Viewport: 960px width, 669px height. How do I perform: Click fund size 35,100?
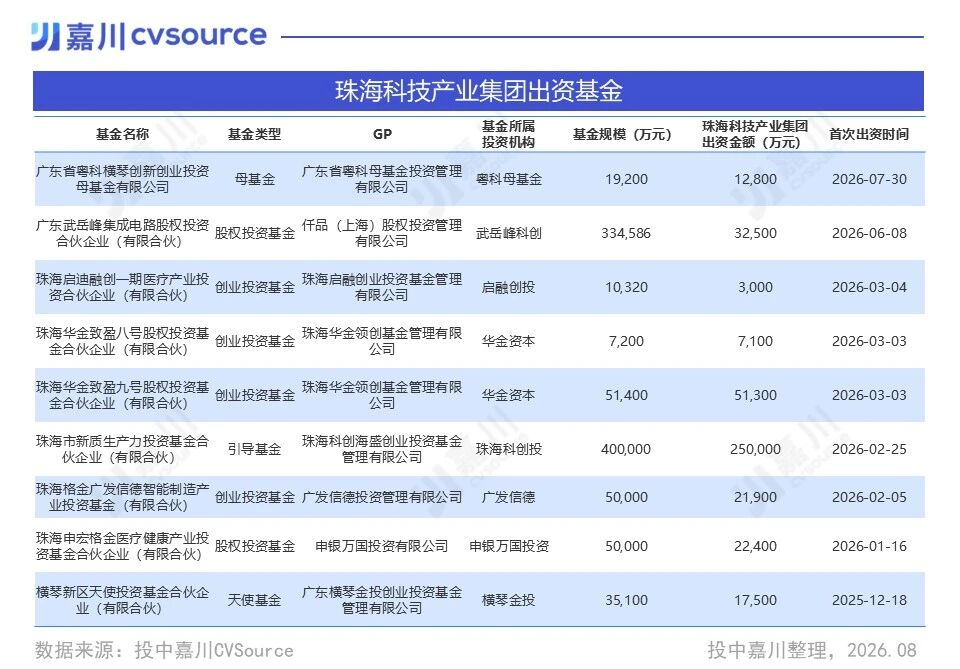[626, 600]
